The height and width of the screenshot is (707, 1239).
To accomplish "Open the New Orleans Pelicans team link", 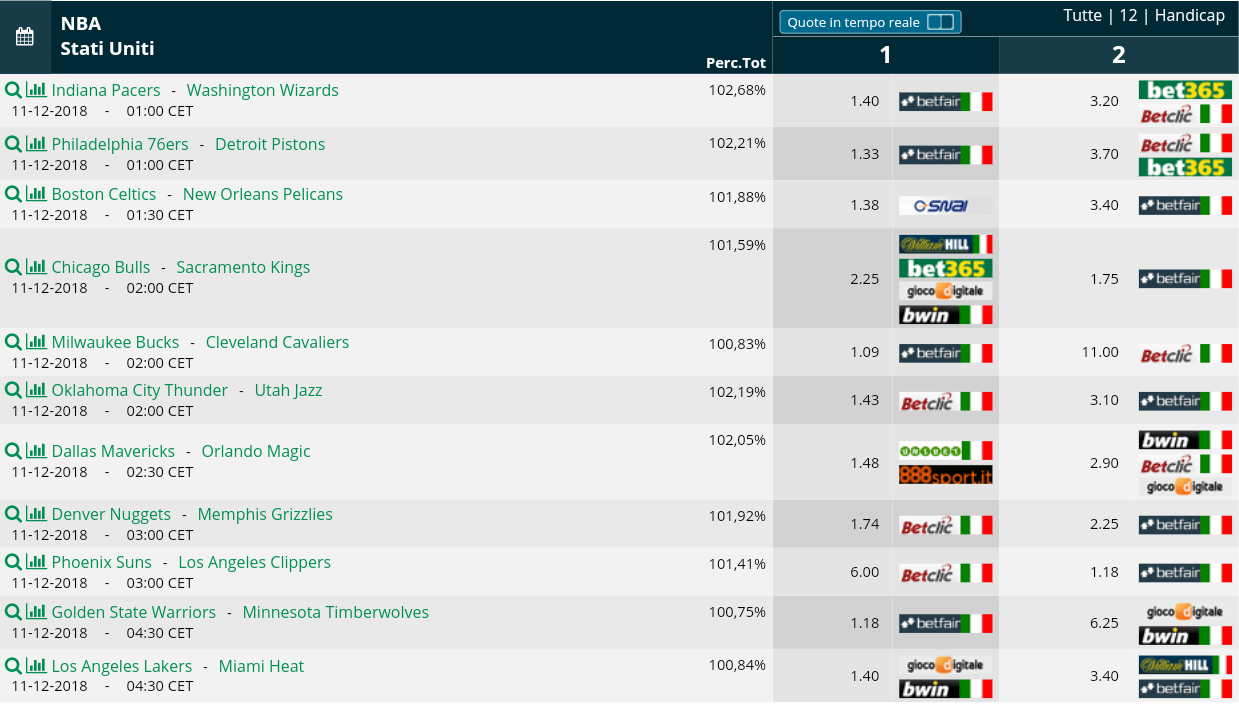I will [x=263, y=194].
